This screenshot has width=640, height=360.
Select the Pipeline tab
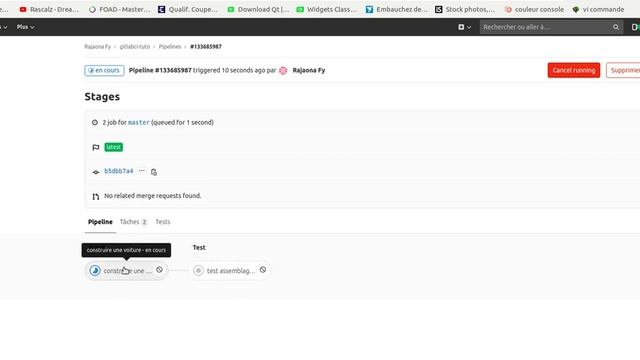tap(100, 222)
